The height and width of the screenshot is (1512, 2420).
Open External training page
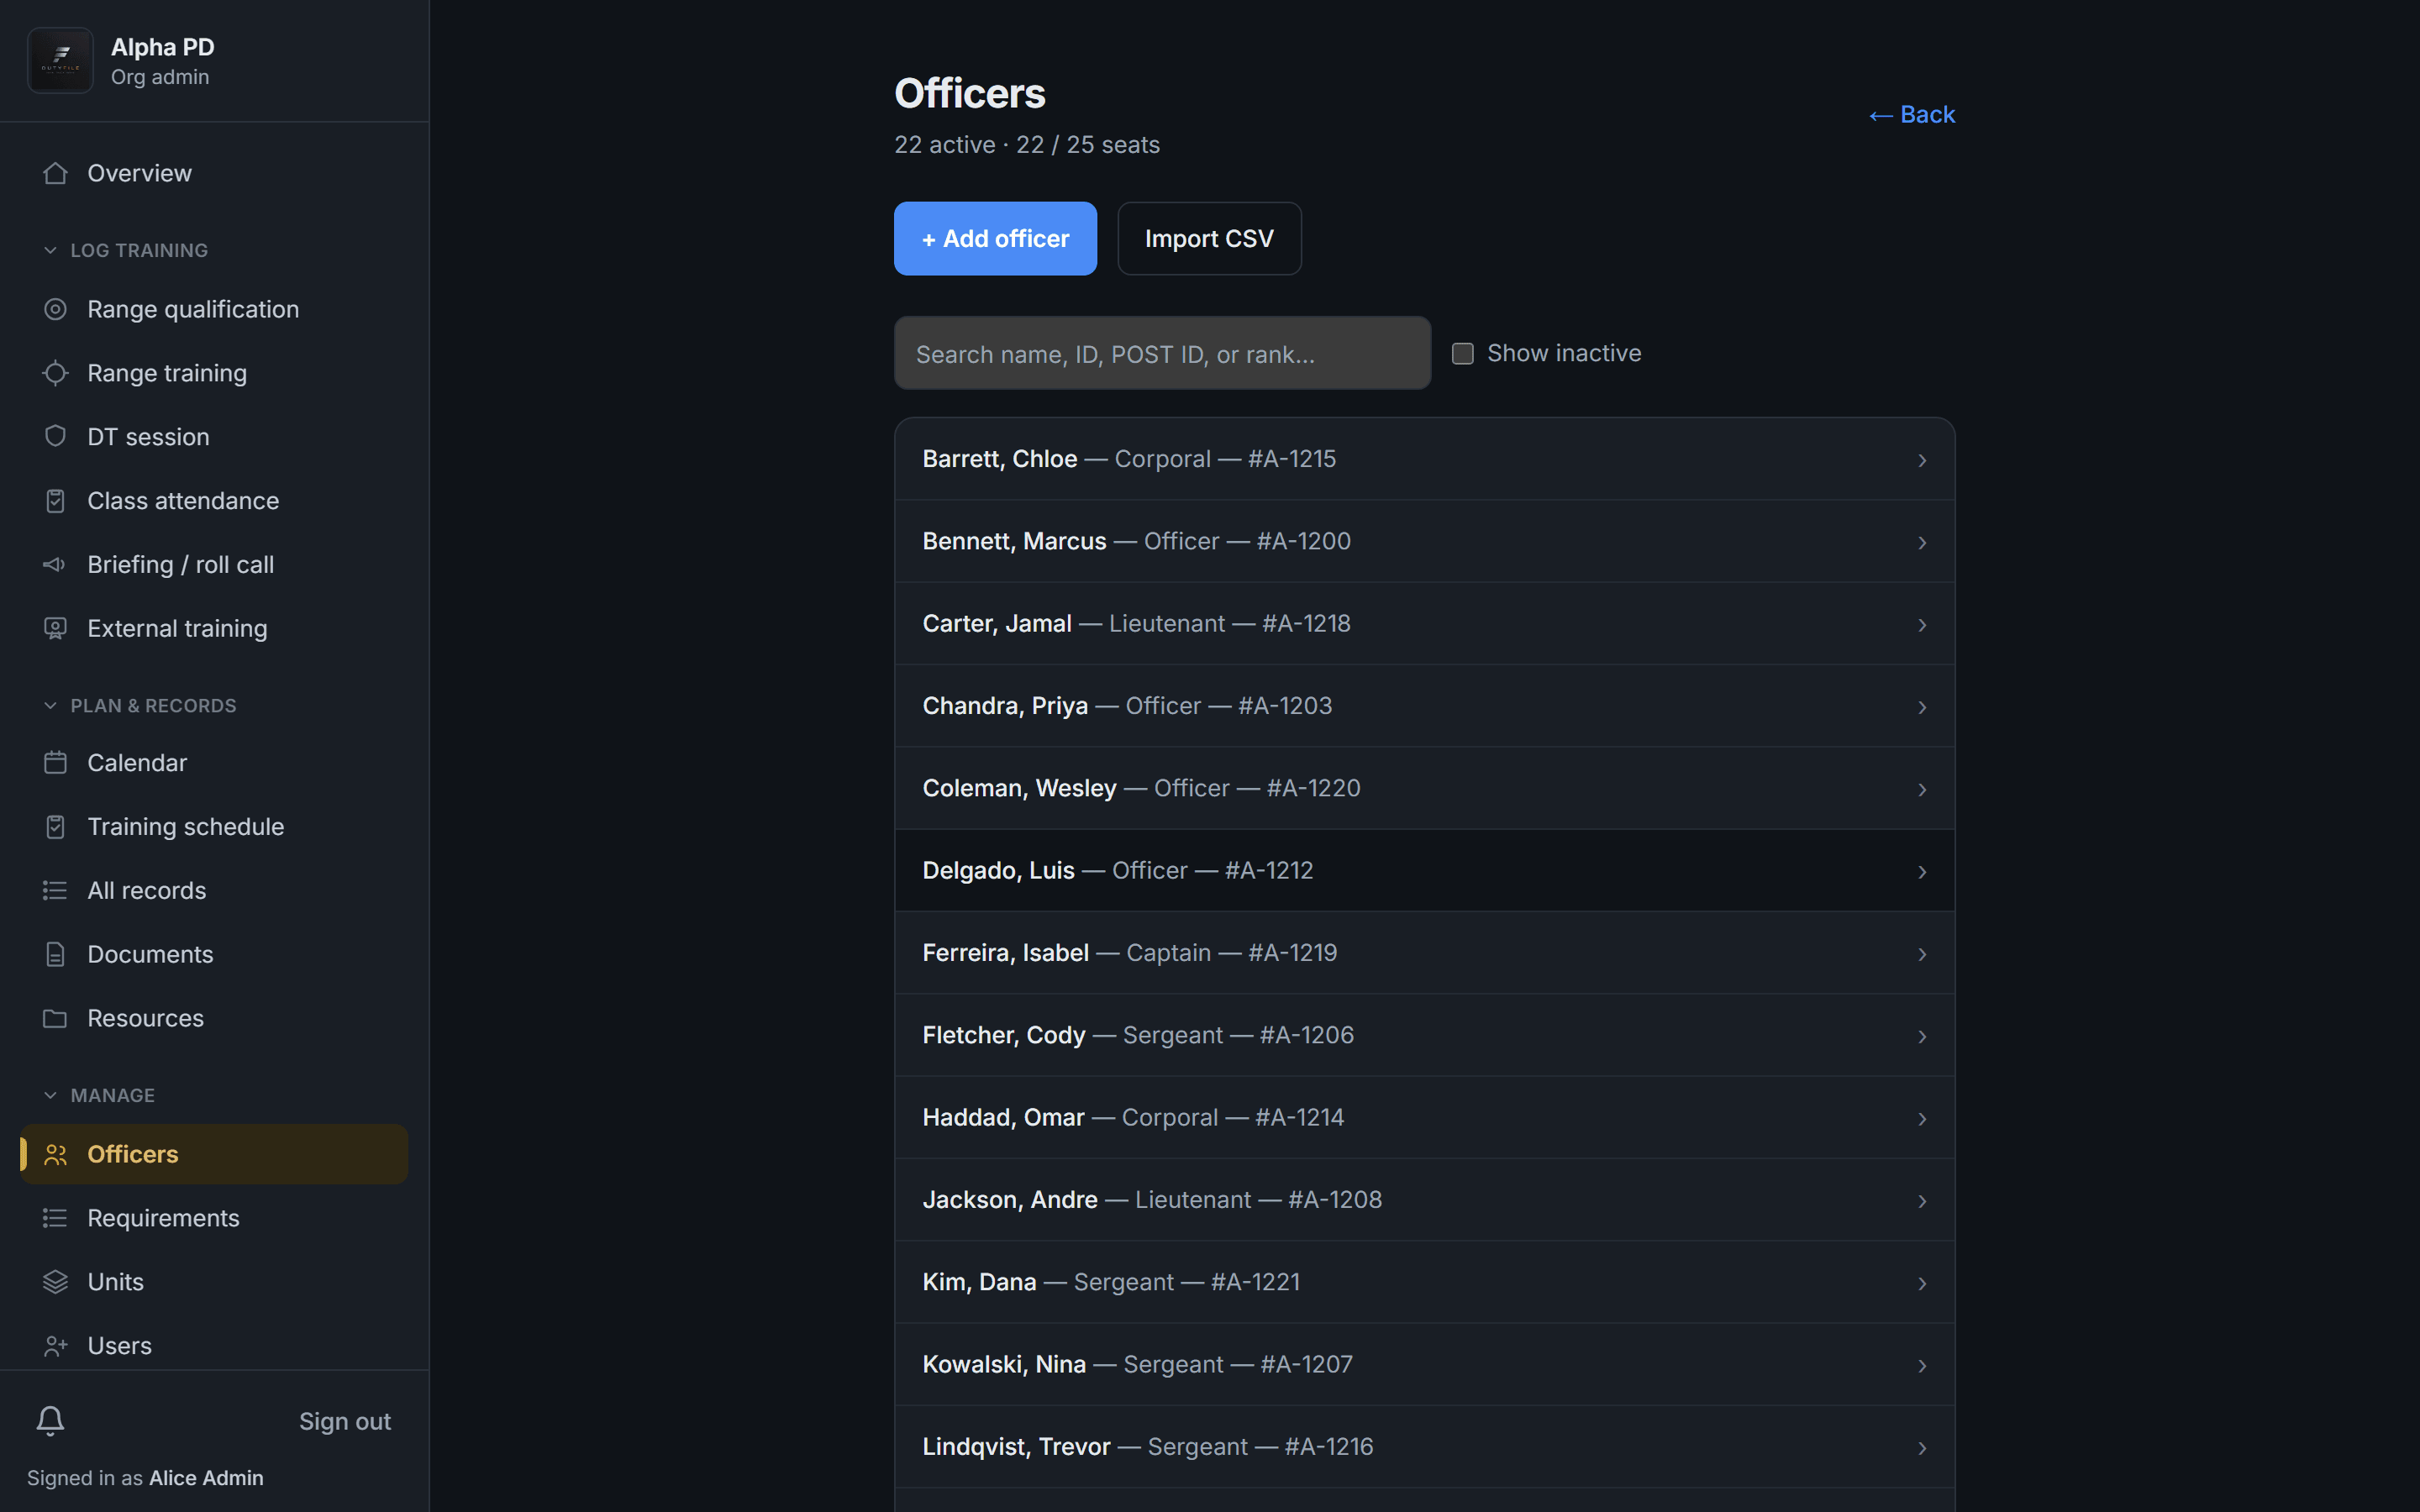pos(214,629)
